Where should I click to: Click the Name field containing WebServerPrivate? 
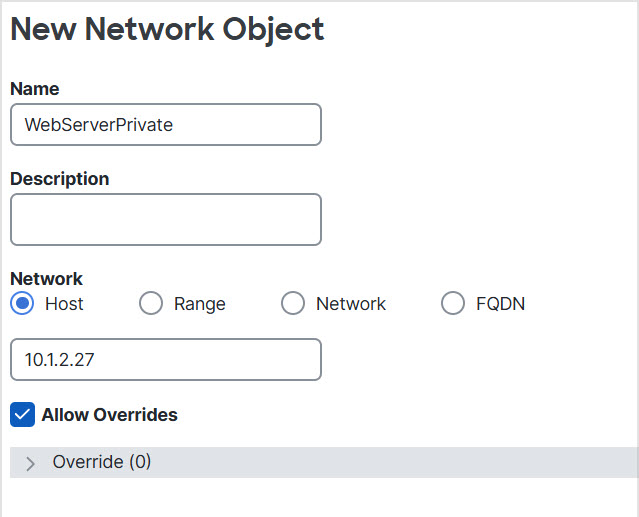165,125
